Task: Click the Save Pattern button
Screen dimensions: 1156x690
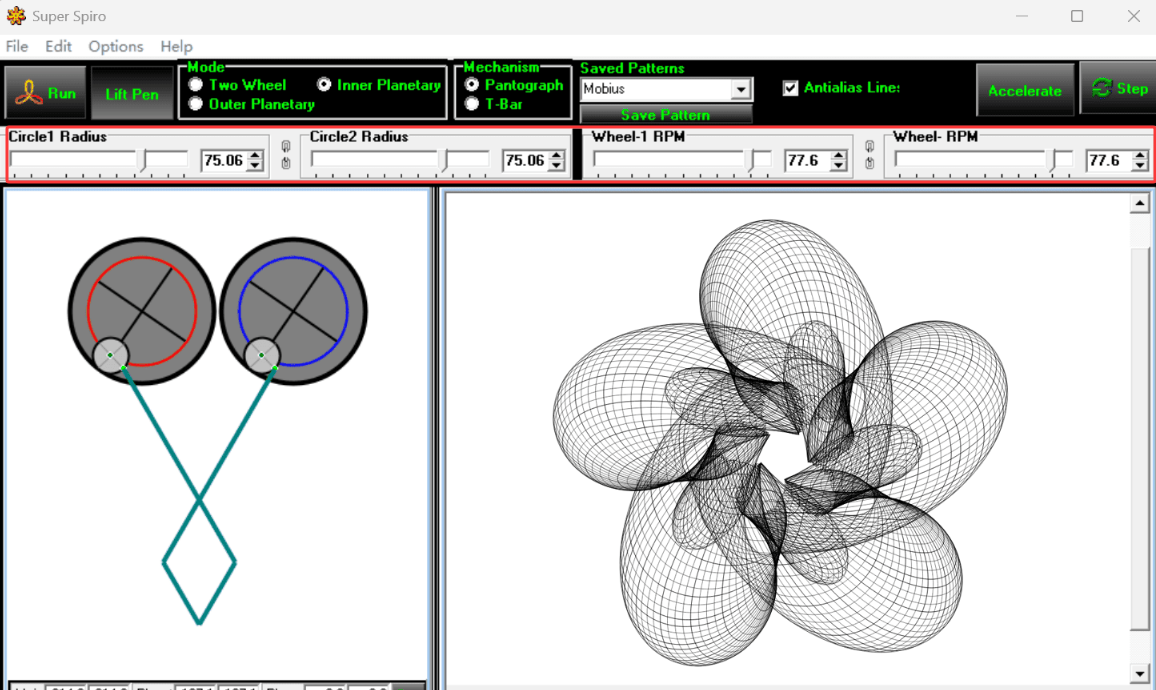Action: [666, 114]
